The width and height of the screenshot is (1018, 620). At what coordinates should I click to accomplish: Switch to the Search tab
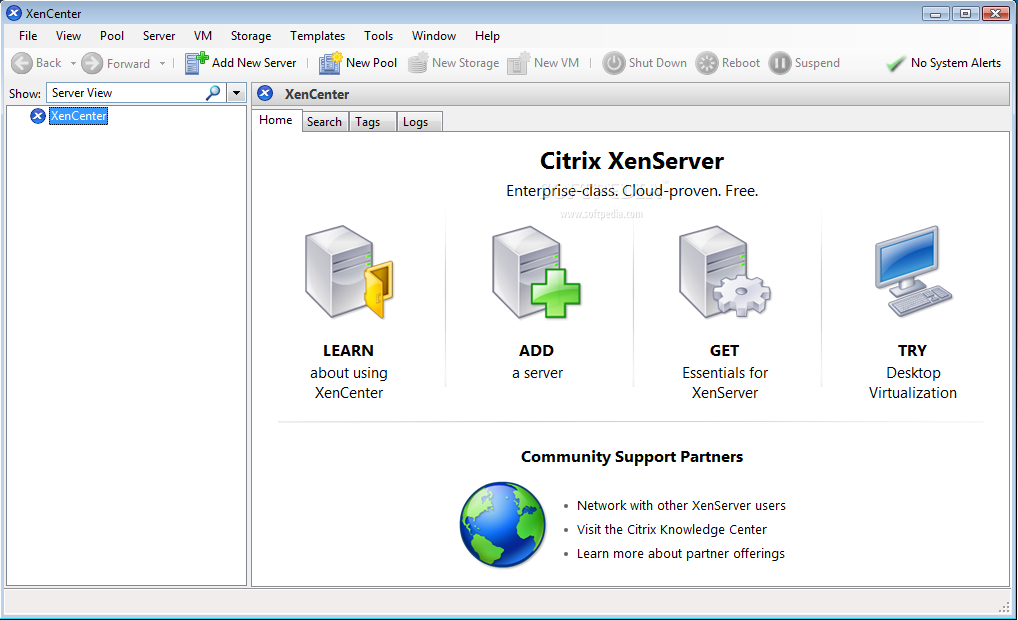(324, 121)
